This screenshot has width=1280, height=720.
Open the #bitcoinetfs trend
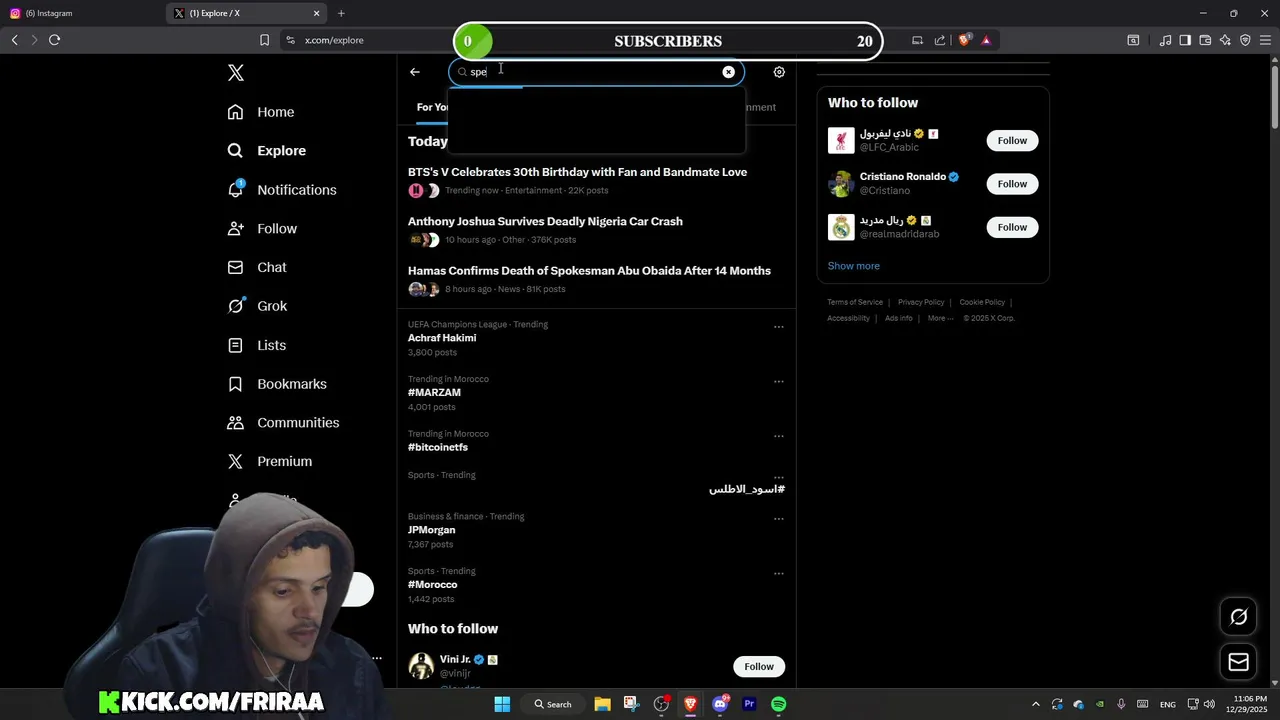(x=438, y=447)
